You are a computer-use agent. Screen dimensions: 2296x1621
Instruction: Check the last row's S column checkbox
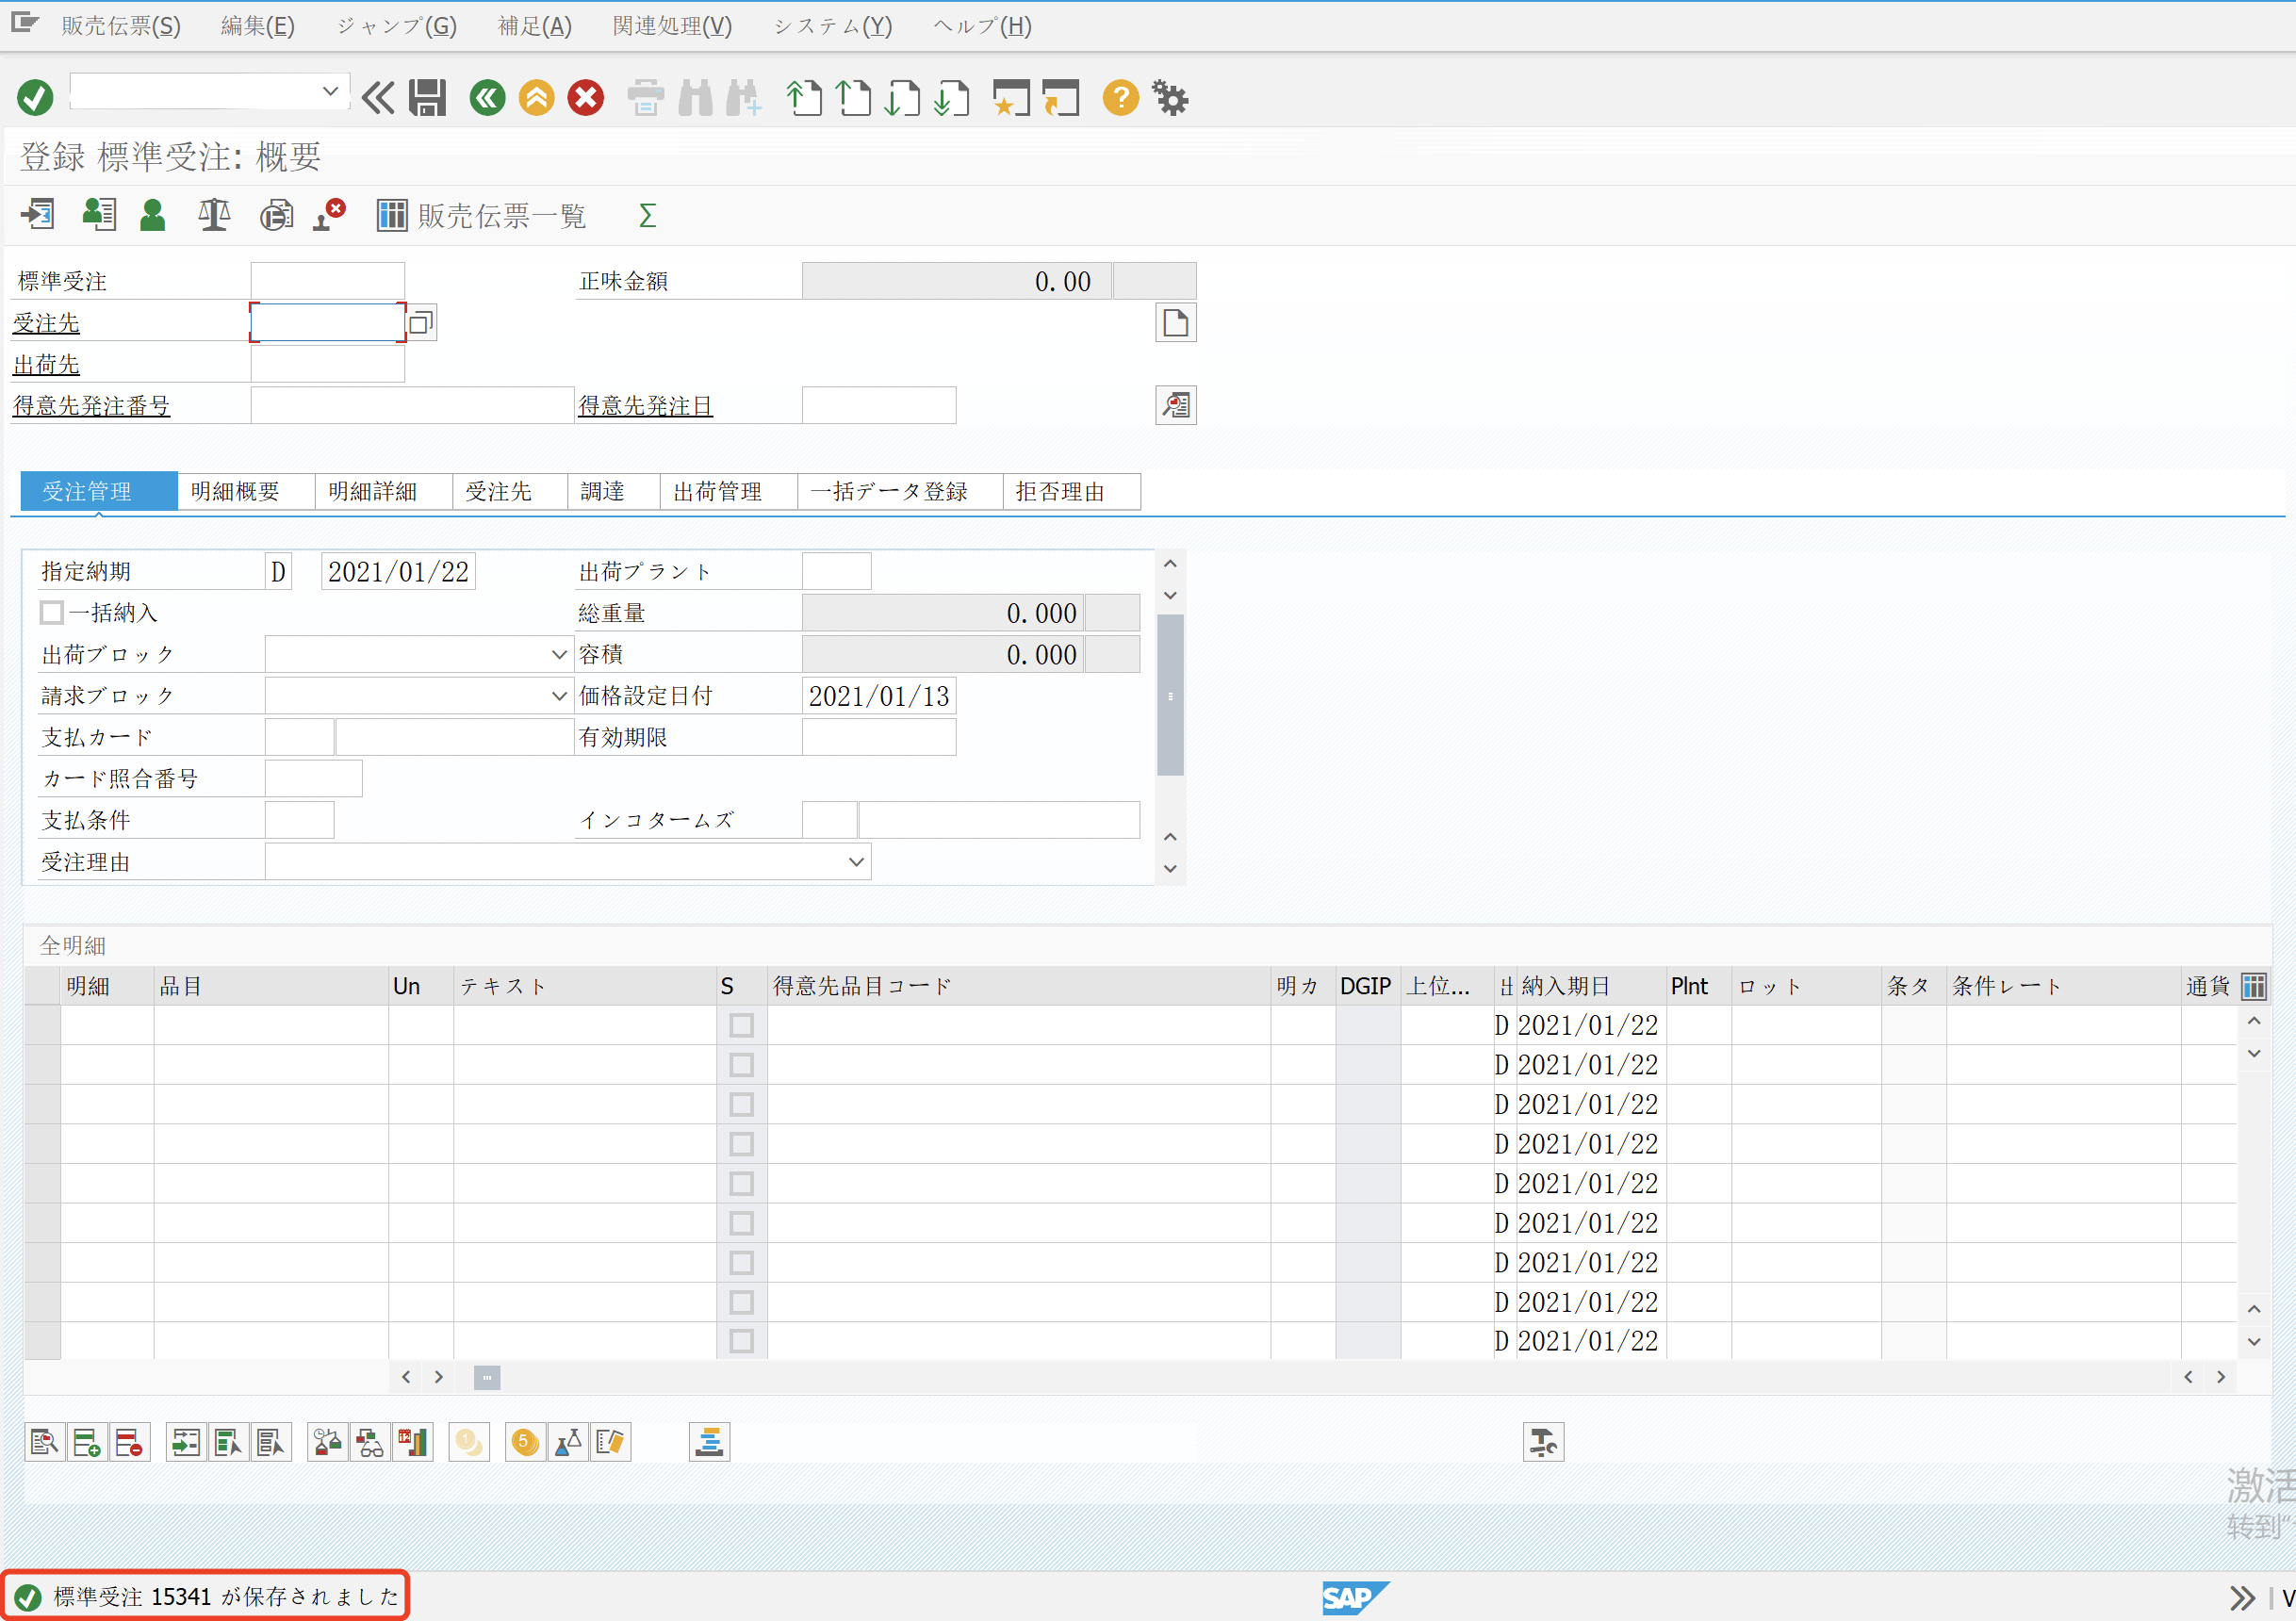[x=741, y=1341]
